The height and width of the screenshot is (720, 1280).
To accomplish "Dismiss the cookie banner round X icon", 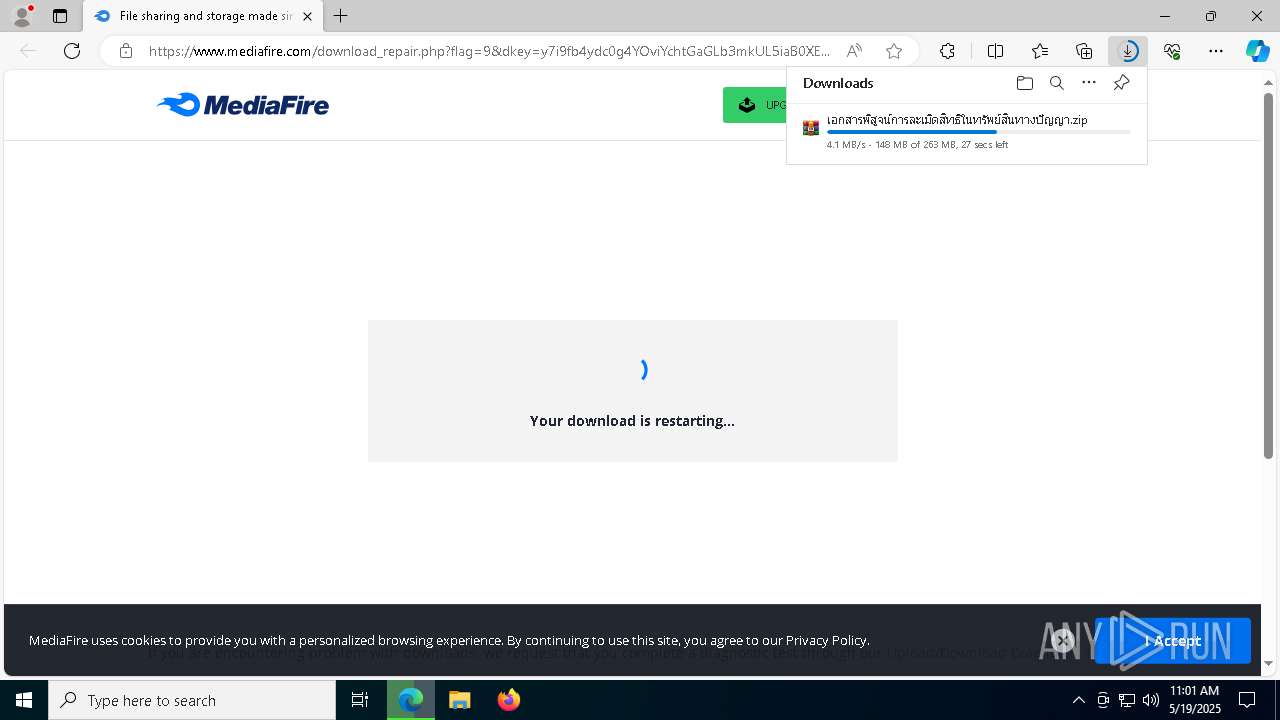I will pos(1063,640).
